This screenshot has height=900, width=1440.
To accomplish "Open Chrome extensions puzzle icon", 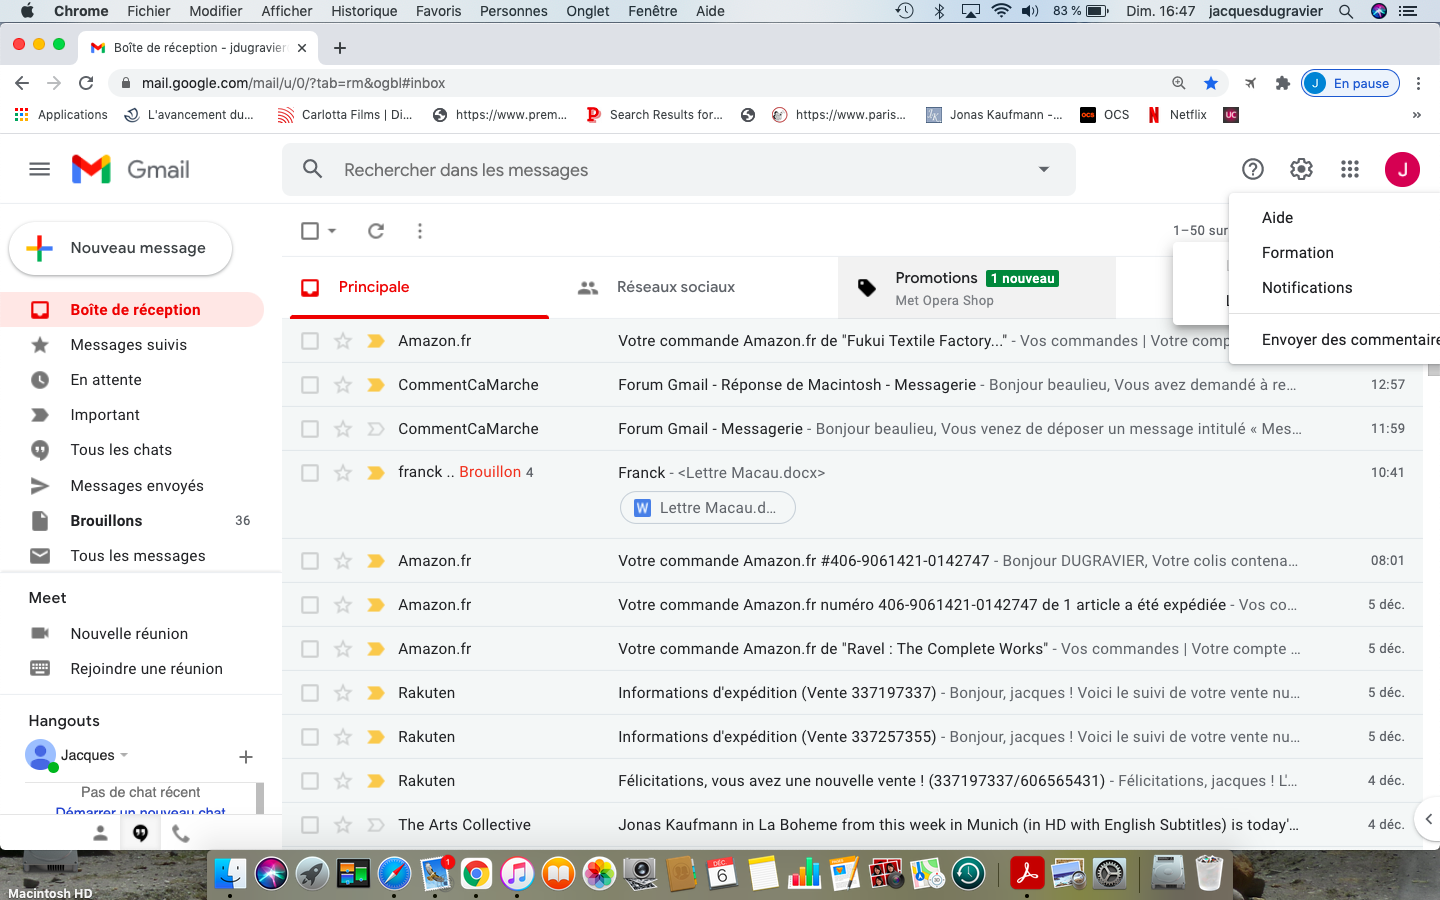I will tap(1283, 83).
